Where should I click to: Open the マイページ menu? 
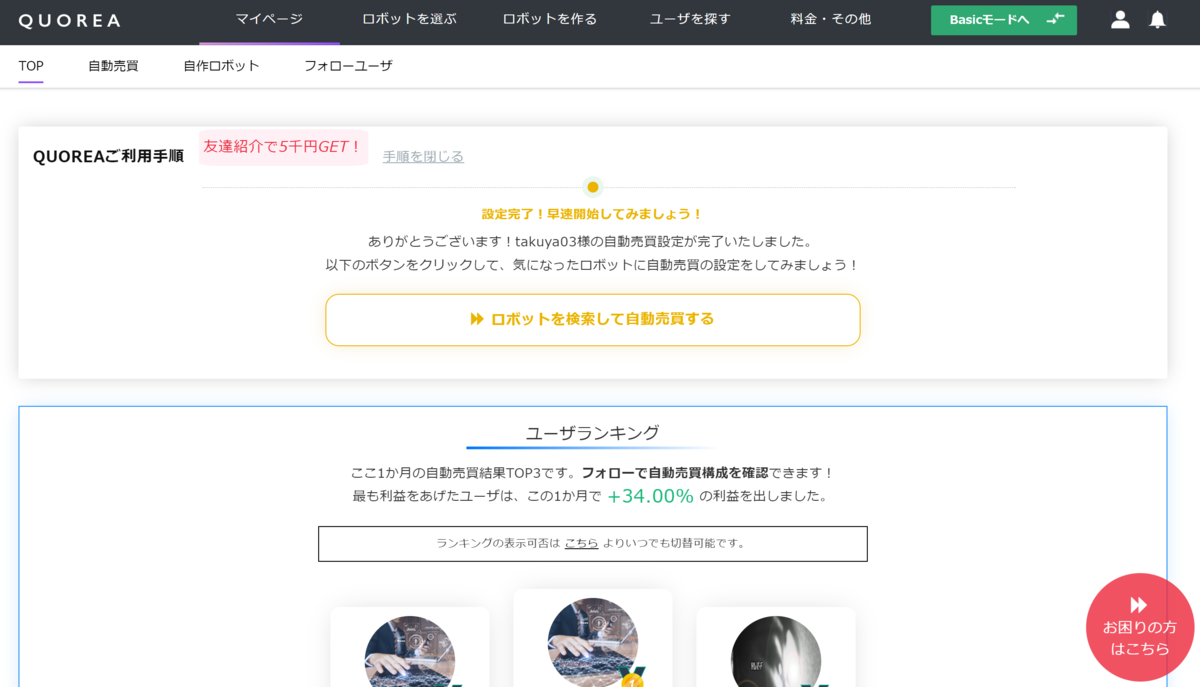[269, 19]
